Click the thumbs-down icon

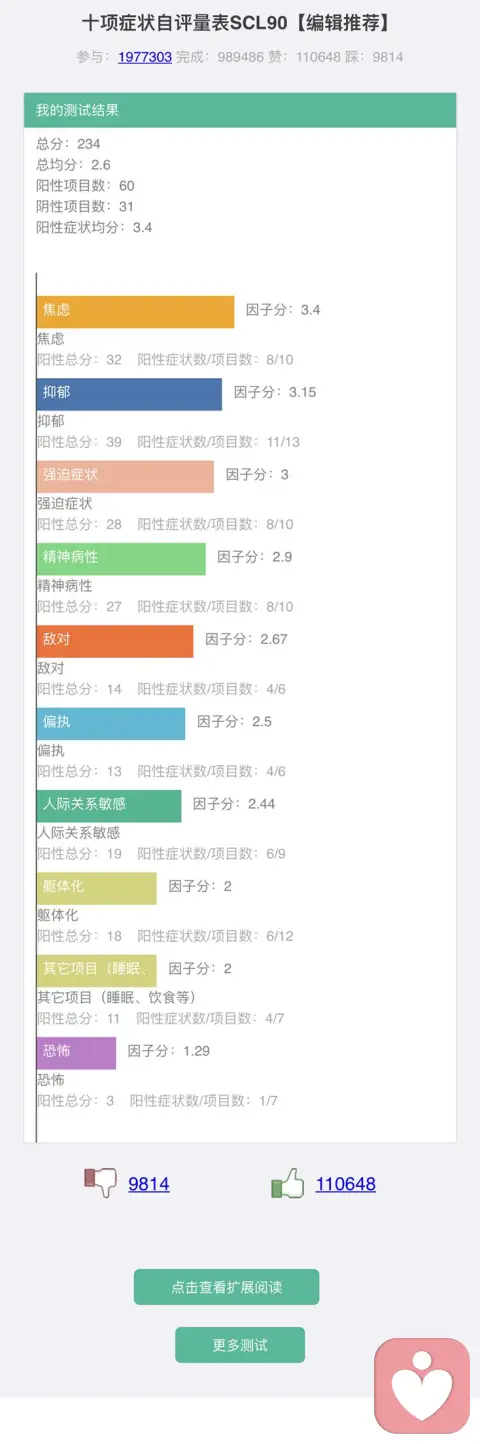[101, 1184]
